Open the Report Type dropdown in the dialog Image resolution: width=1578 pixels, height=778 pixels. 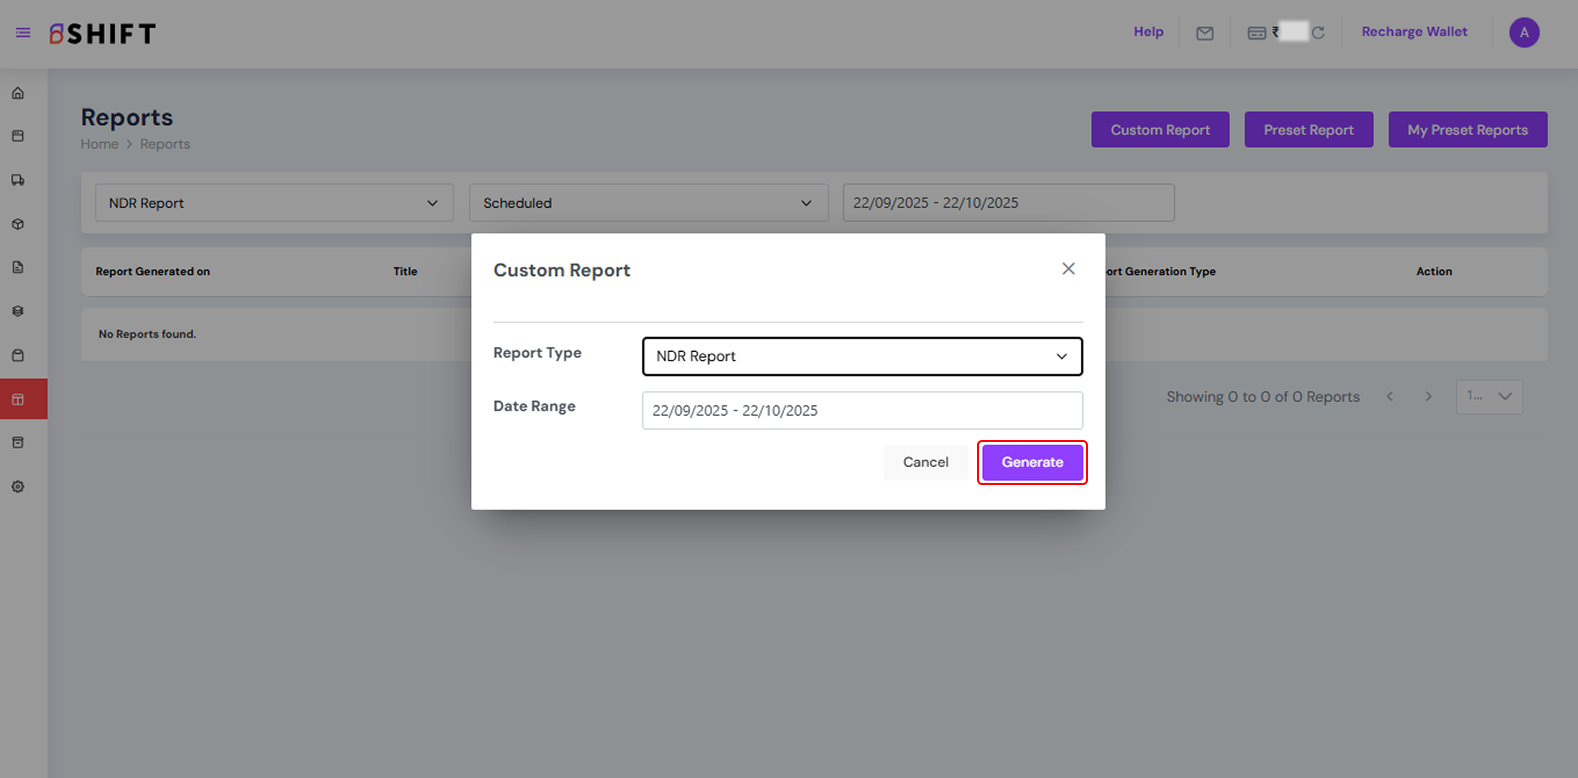coord(861,356)
